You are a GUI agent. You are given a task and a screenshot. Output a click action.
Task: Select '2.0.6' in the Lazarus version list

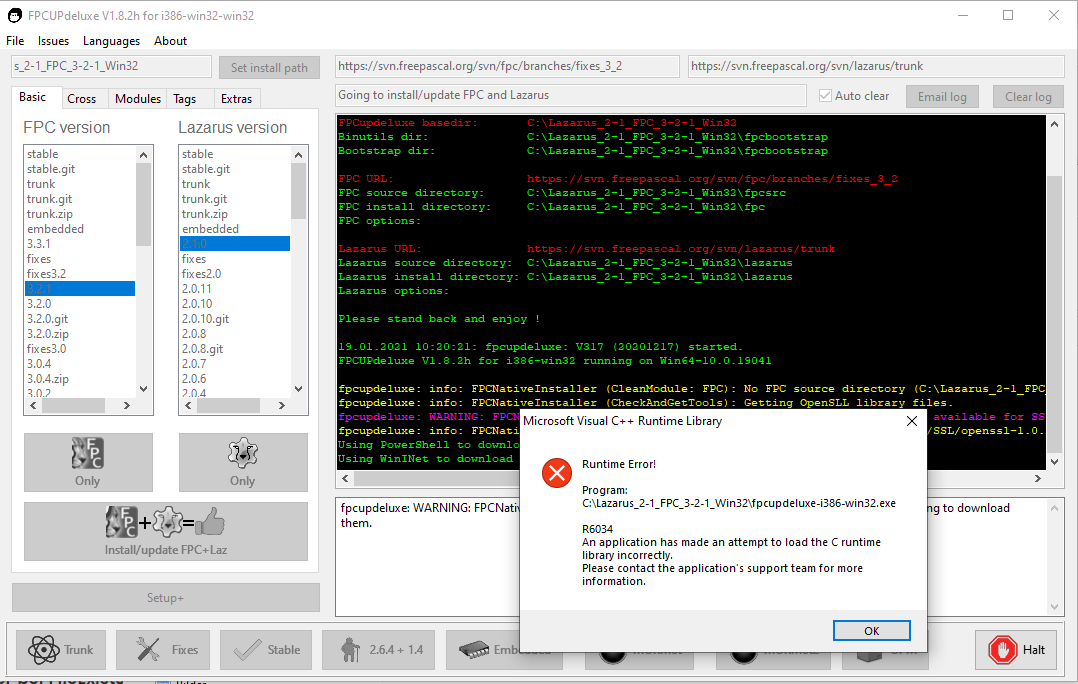(194, 378)
